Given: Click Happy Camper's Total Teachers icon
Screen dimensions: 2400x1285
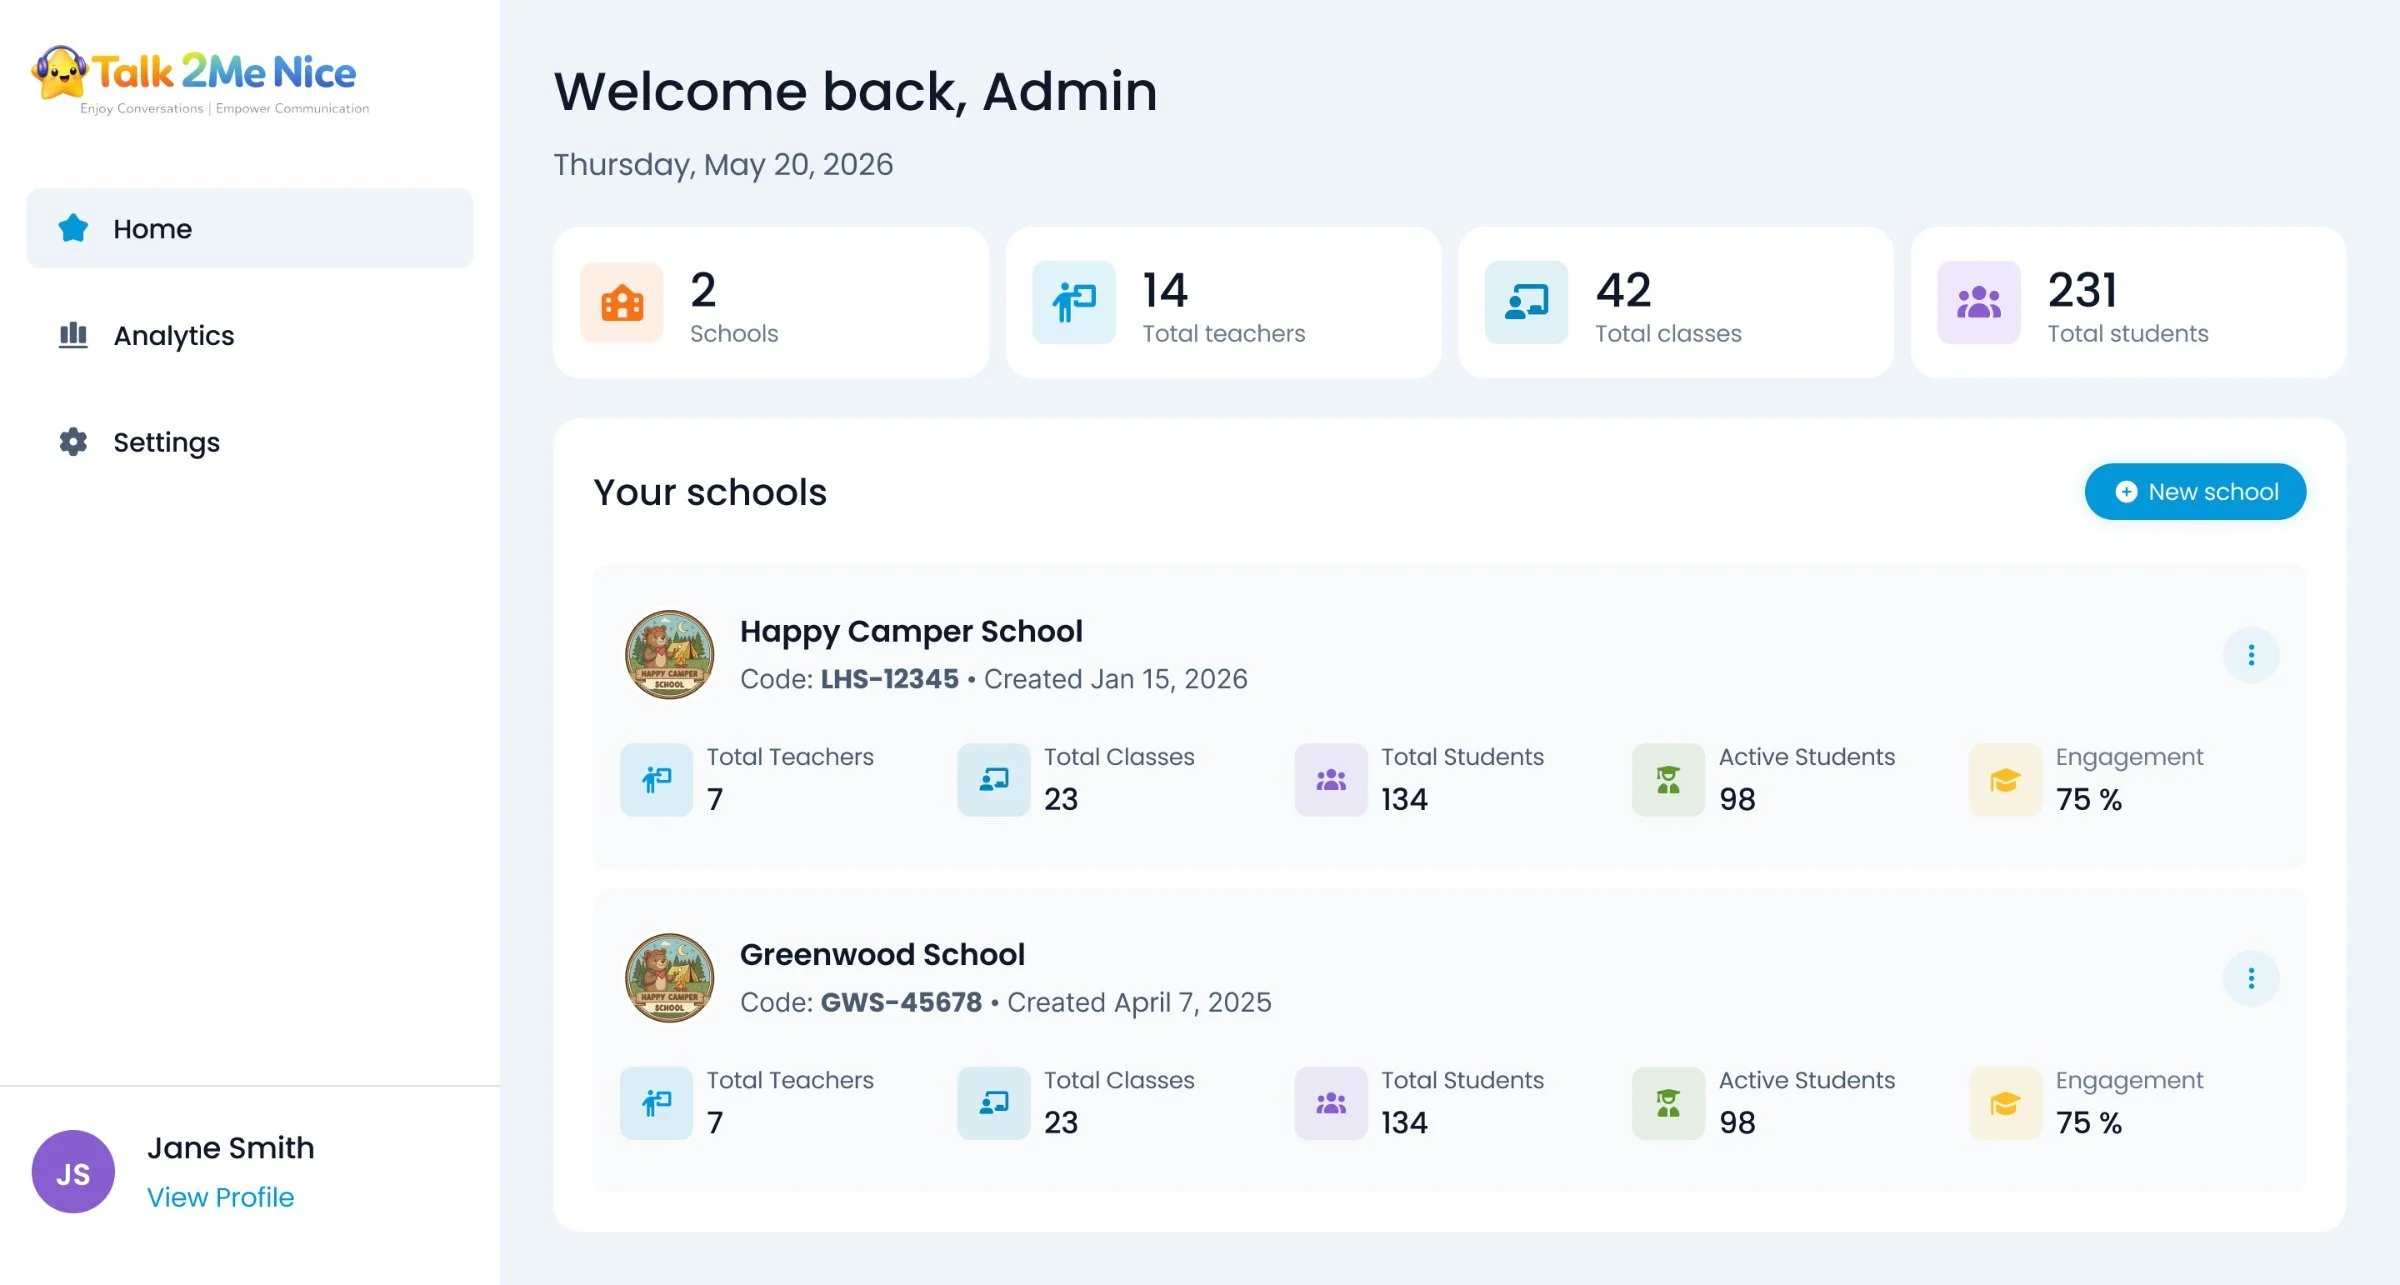Looking at the screenshot, I should click(x=656, y=780).
